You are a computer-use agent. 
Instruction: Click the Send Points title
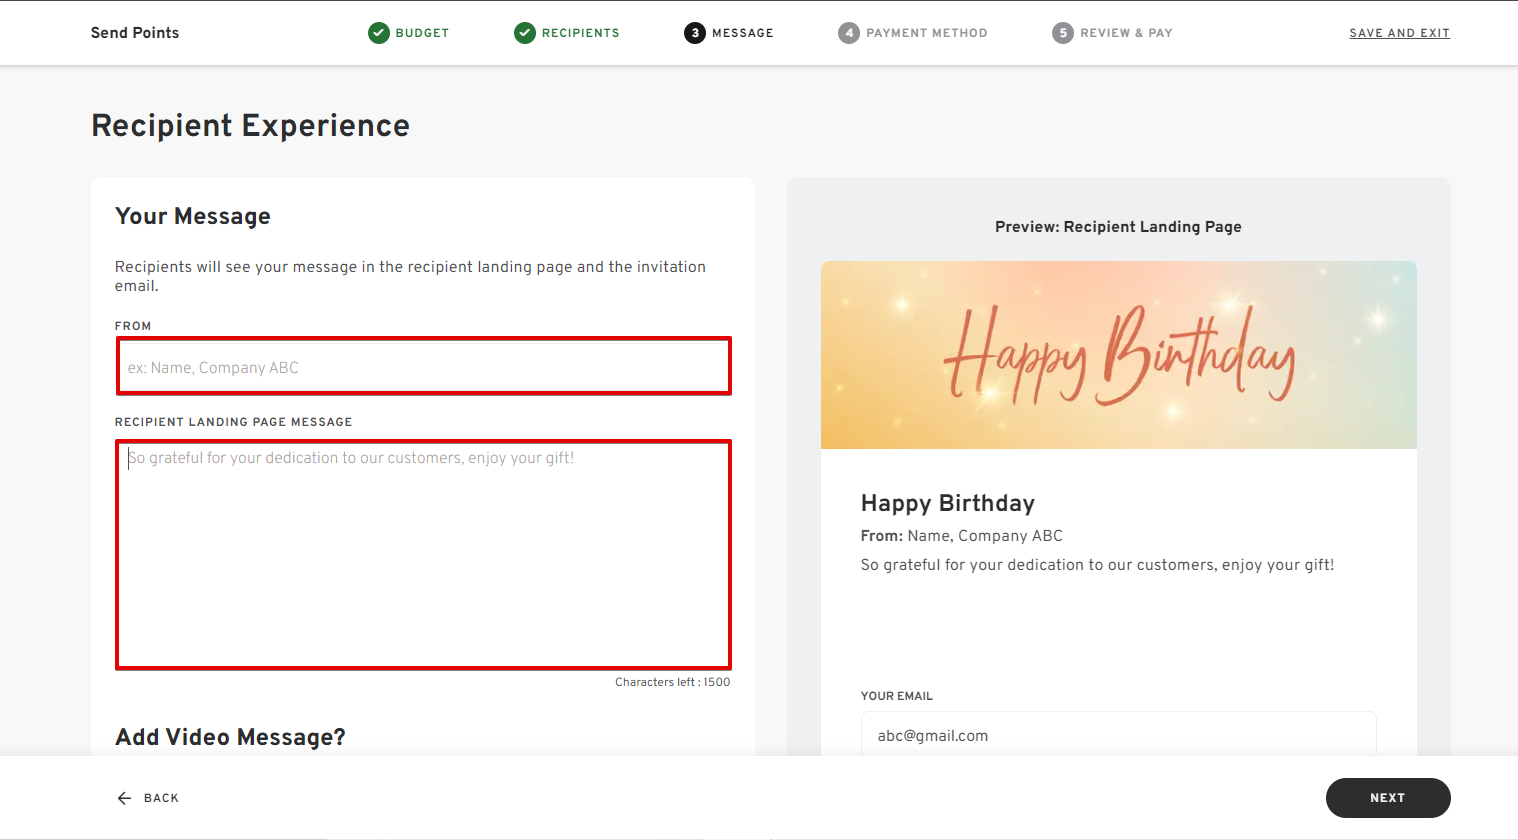click(x=135, y=33)
